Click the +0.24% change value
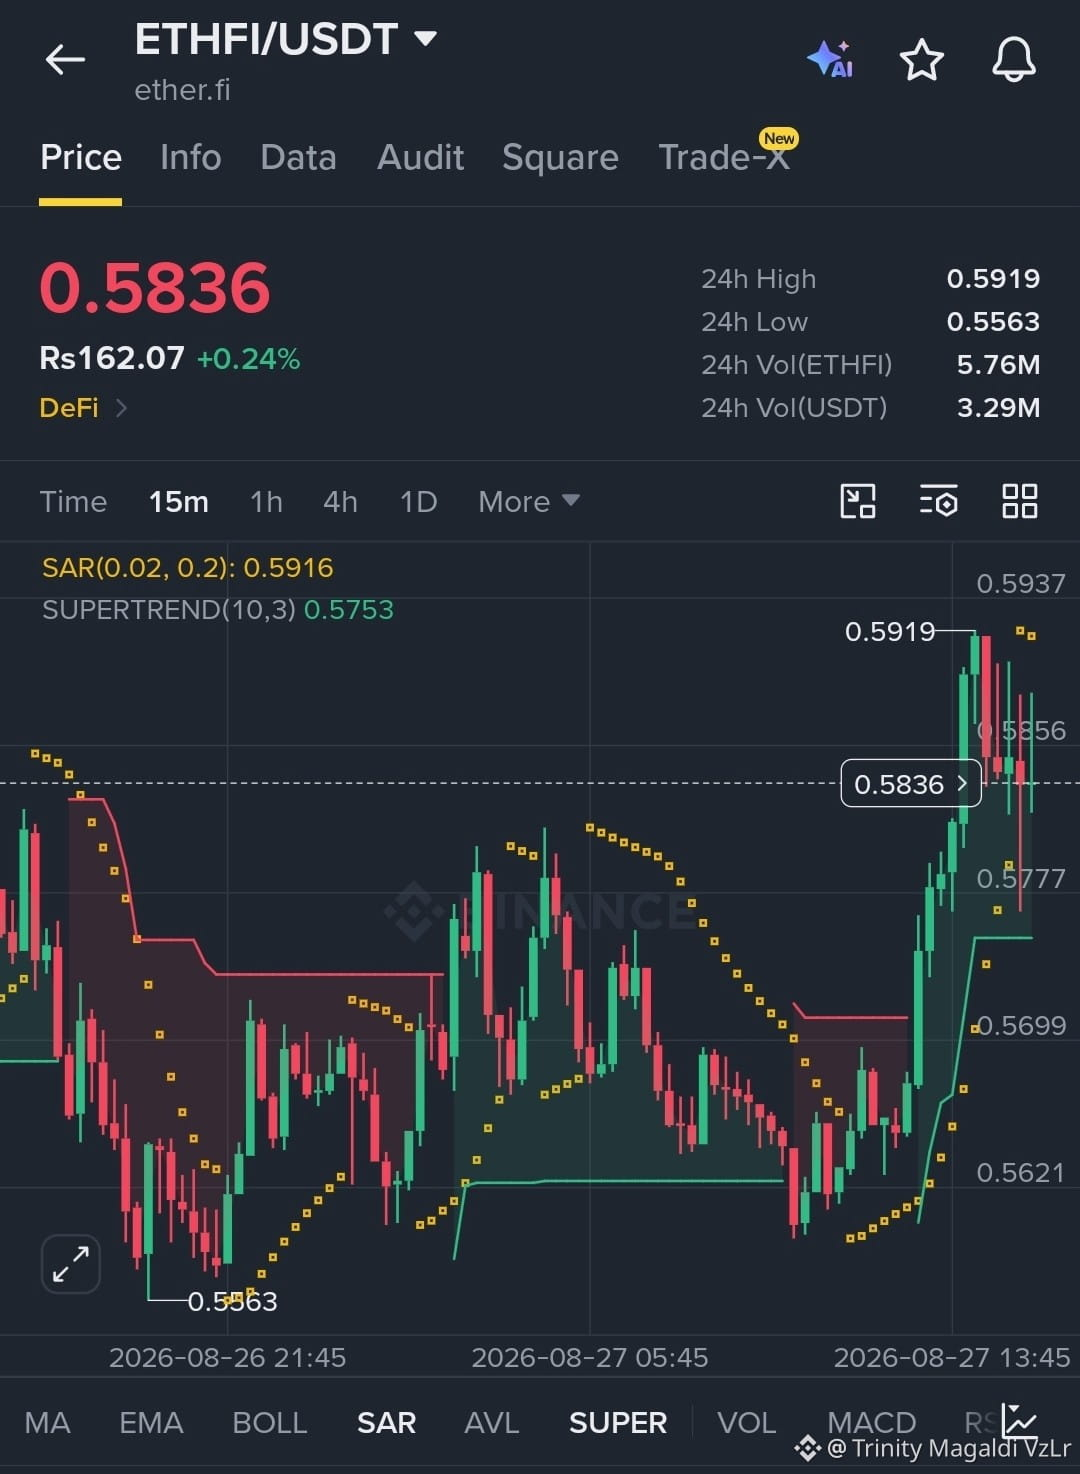 248,359
